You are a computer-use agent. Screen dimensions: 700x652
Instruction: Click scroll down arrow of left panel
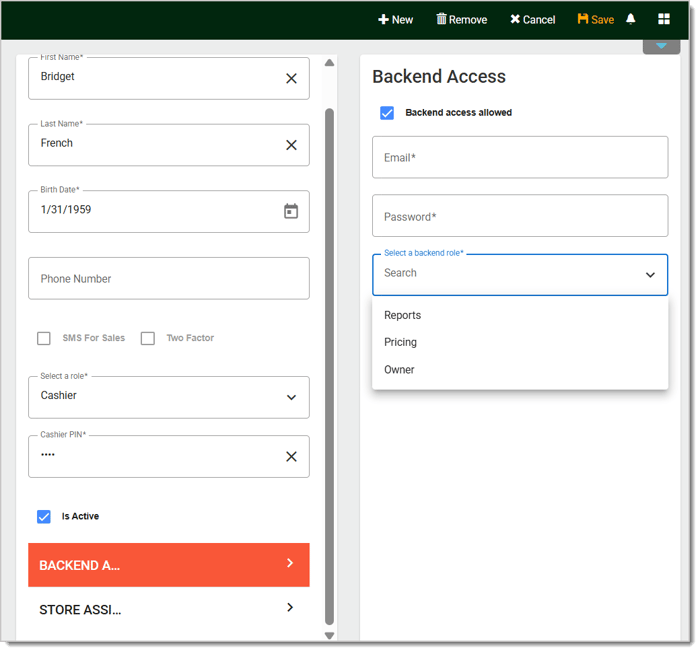pos(329,635)
